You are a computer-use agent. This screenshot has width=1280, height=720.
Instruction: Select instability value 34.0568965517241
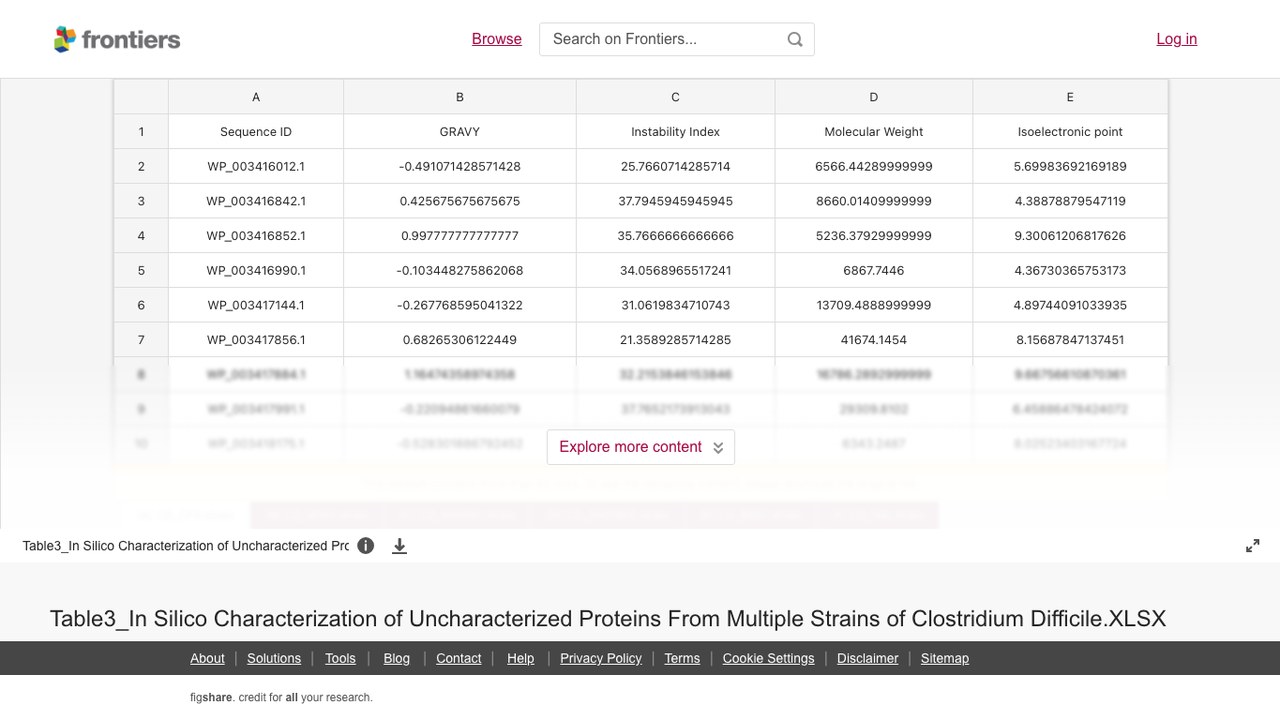[x=675, y=270]
